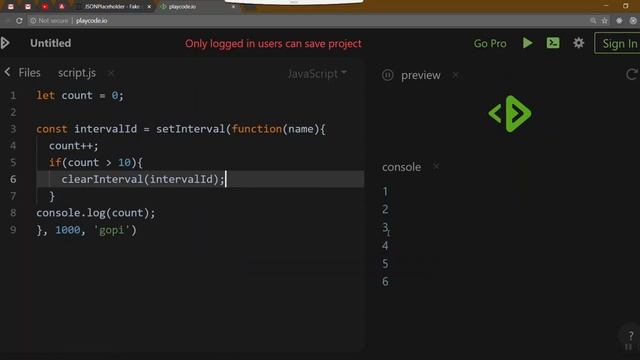Open the Files panel label

(x=29, y=73)
